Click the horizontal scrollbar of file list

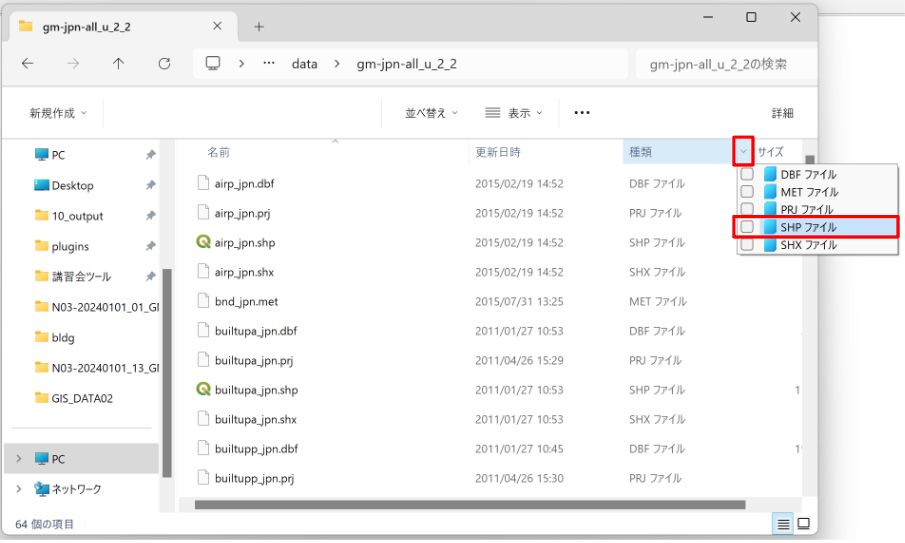click(x=470, y=504)
